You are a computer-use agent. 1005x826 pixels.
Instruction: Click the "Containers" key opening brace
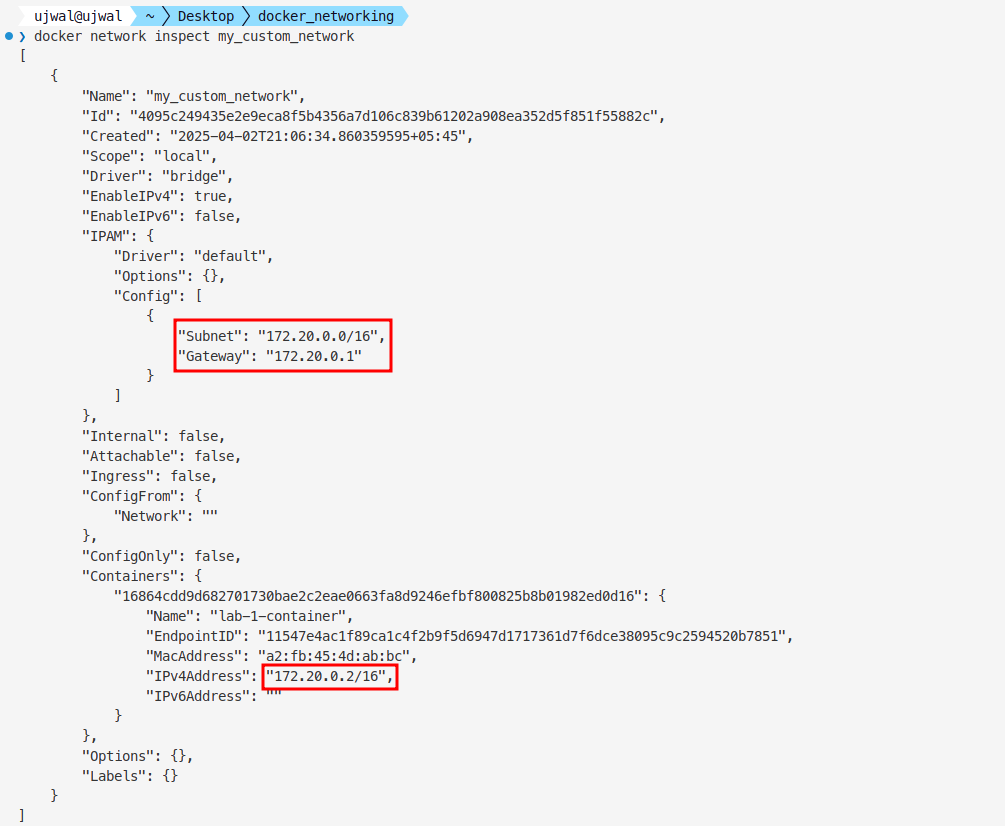tap(198, 576)
